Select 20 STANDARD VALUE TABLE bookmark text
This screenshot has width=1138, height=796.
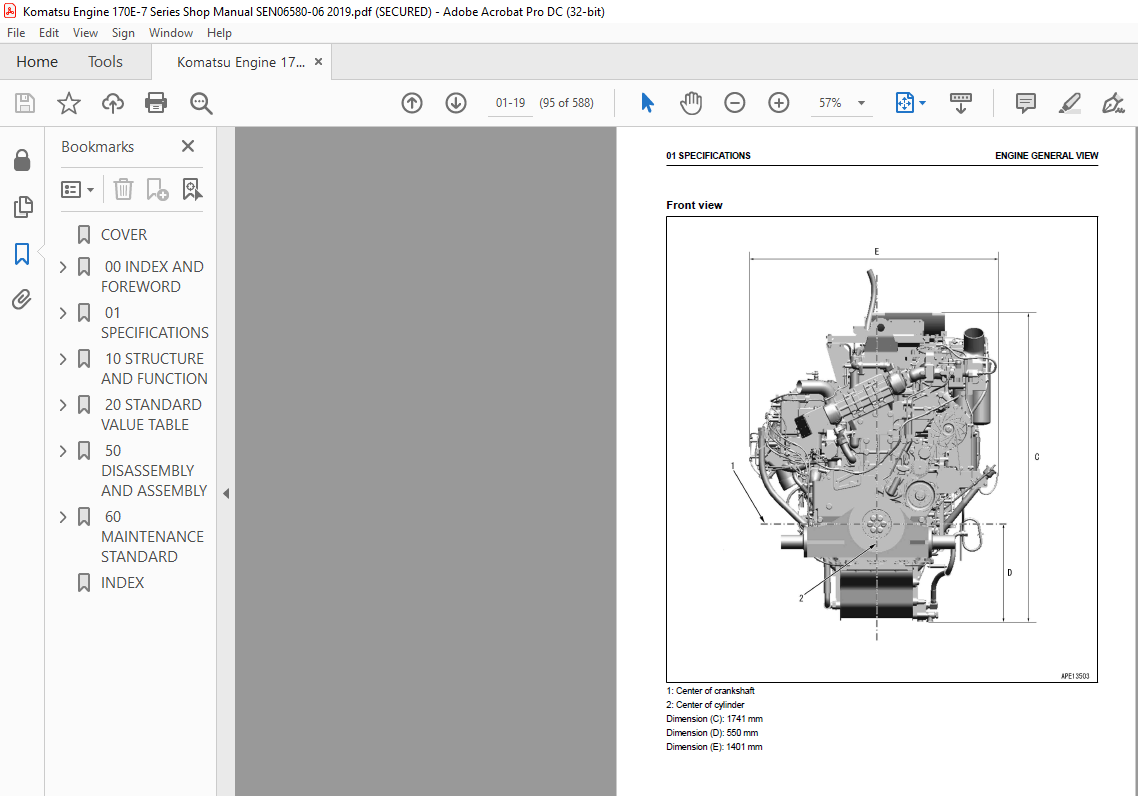151,414
